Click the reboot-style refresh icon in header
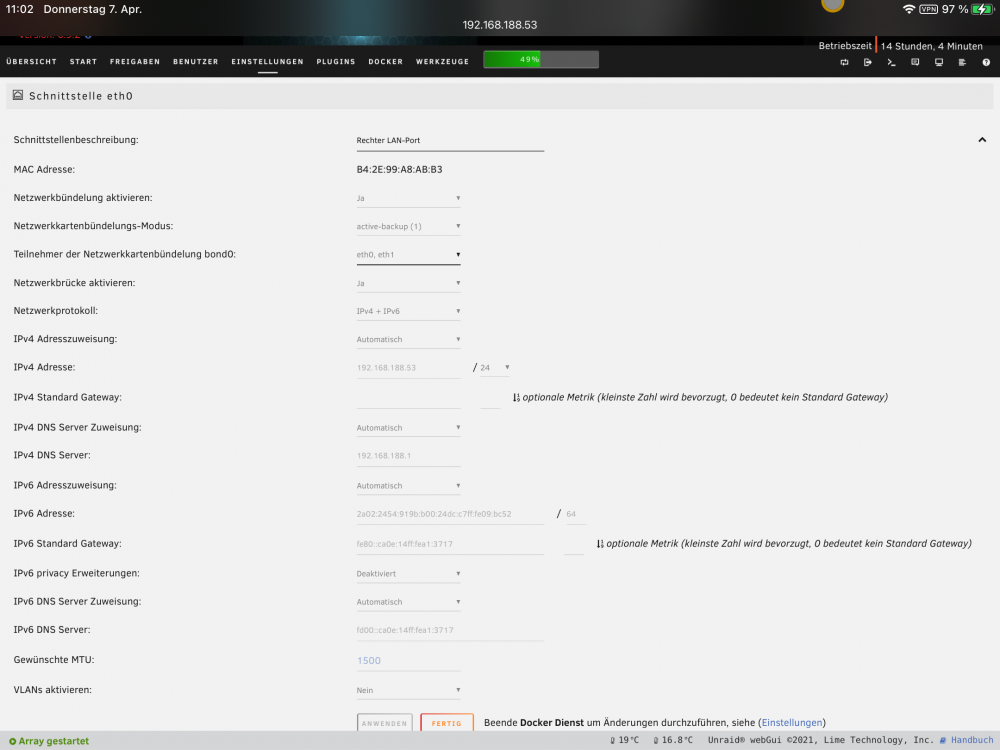 (844, 62)
